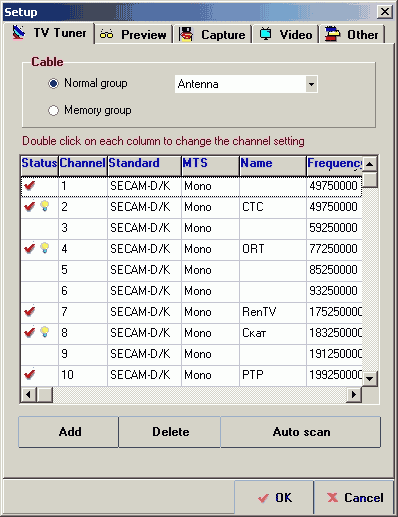This screenshot has height=517, width=398.
Task: Cancel the Setup dialog
Action: click(354, 498)
